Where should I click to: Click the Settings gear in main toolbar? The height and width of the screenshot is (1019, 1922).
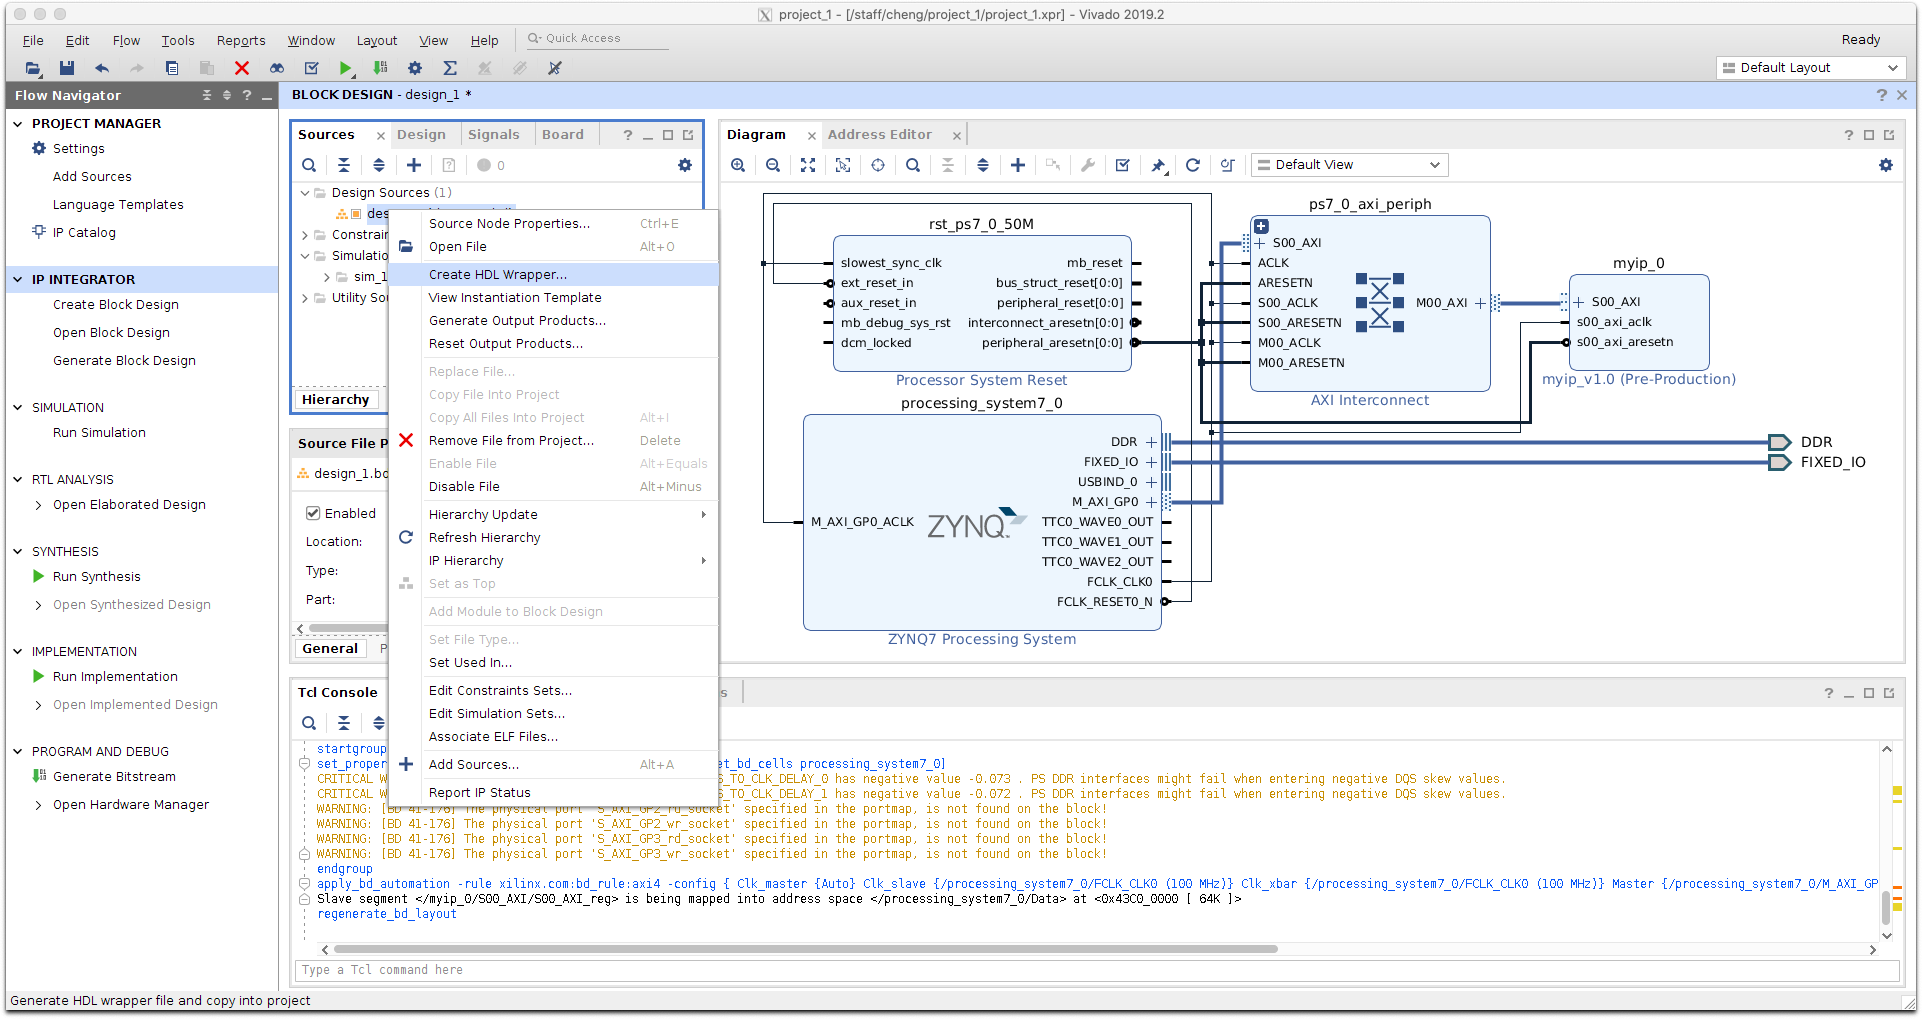pos(415,68)
